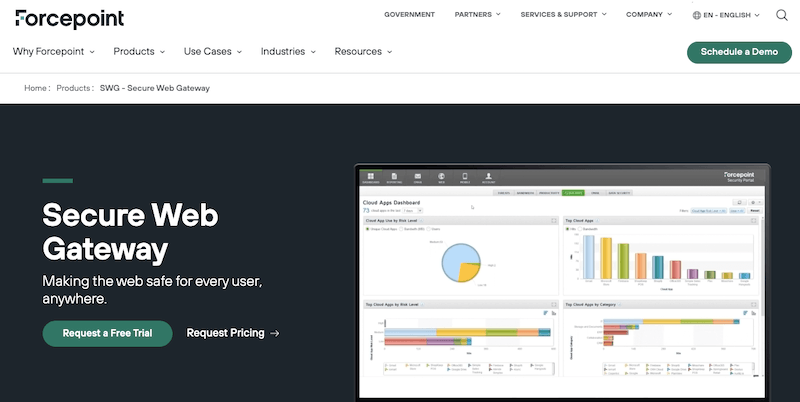Image resolution: width=800 pixels, height=402 pixels.
Task: Maximize the Top Cloud Apps panel
Action: point(754,221)
